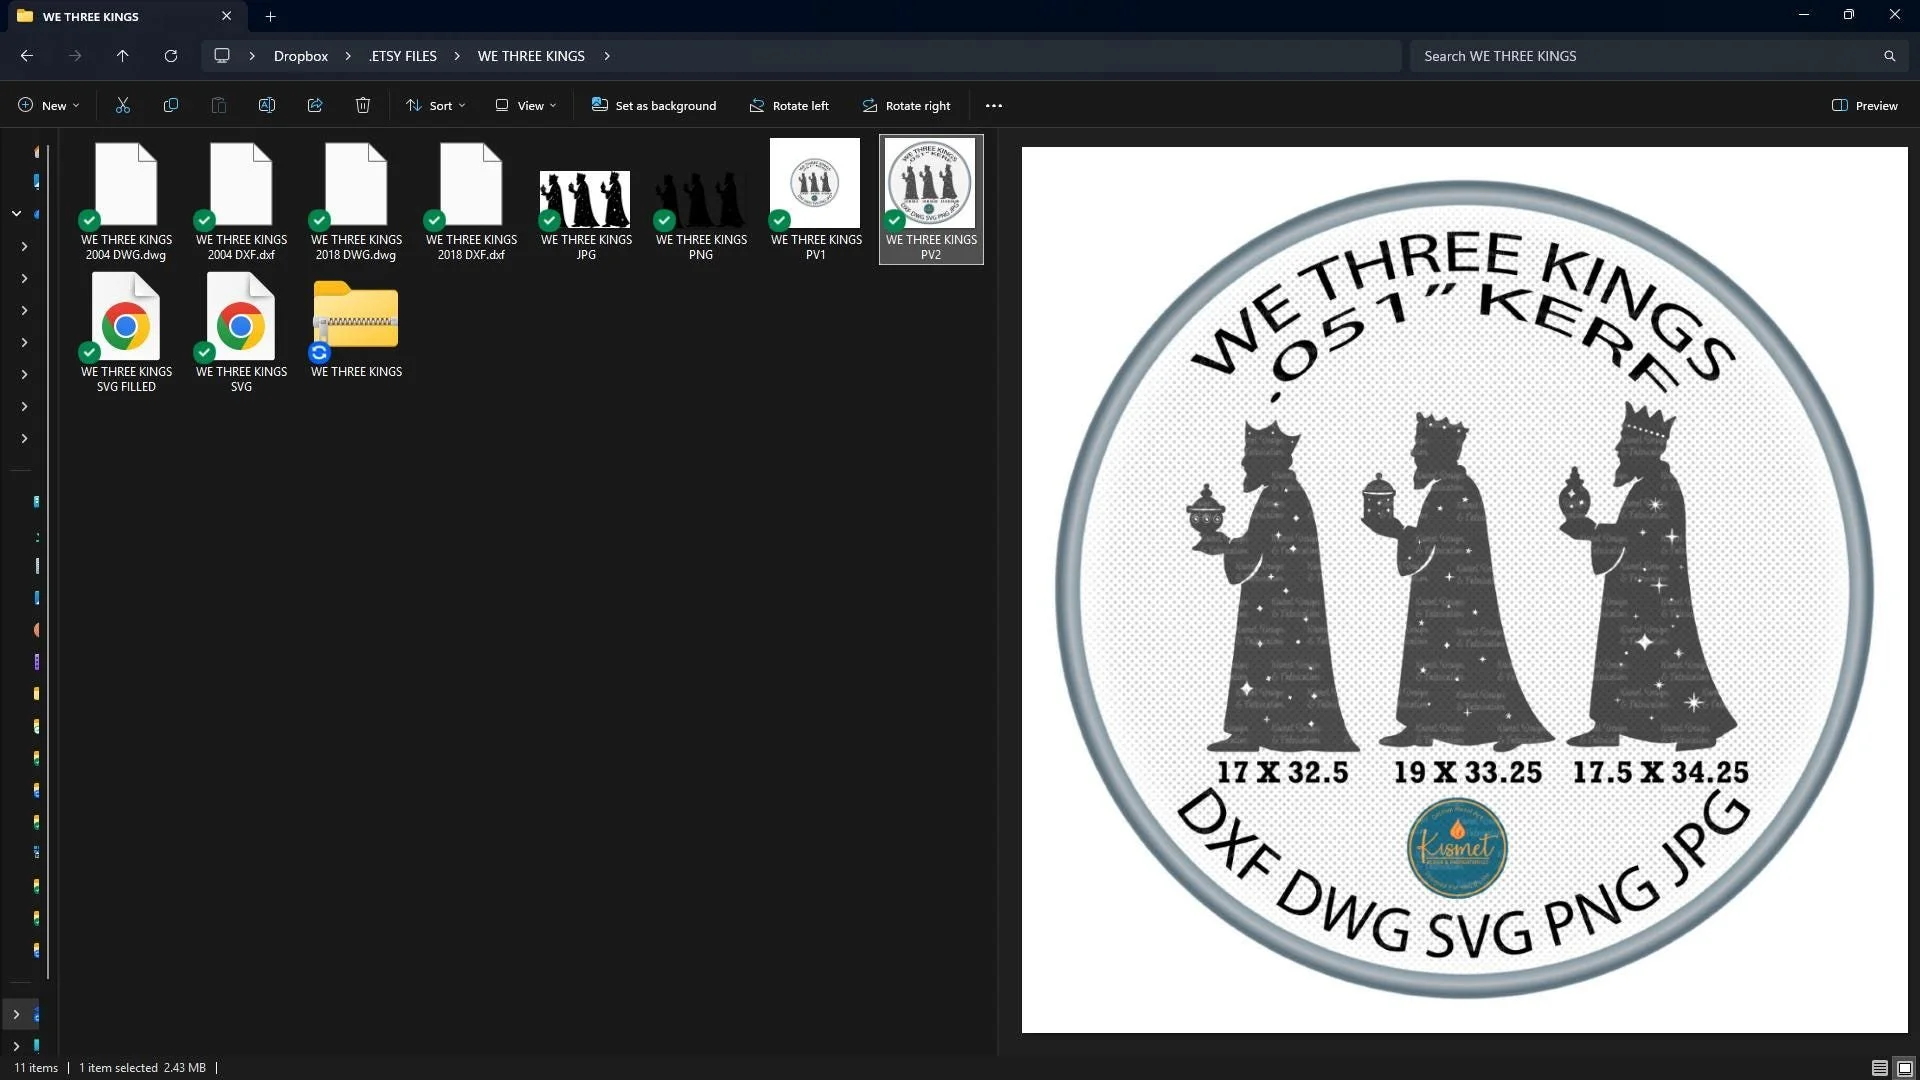Image resolution: width=1920 pixels, height=1080 pixels.
Task: Open the Sort dropdown
Action: coord(436,105)
